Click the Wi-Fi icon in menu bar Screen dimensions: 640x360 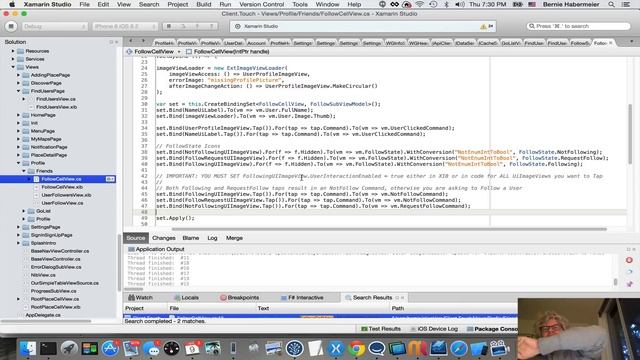point(420,4)
